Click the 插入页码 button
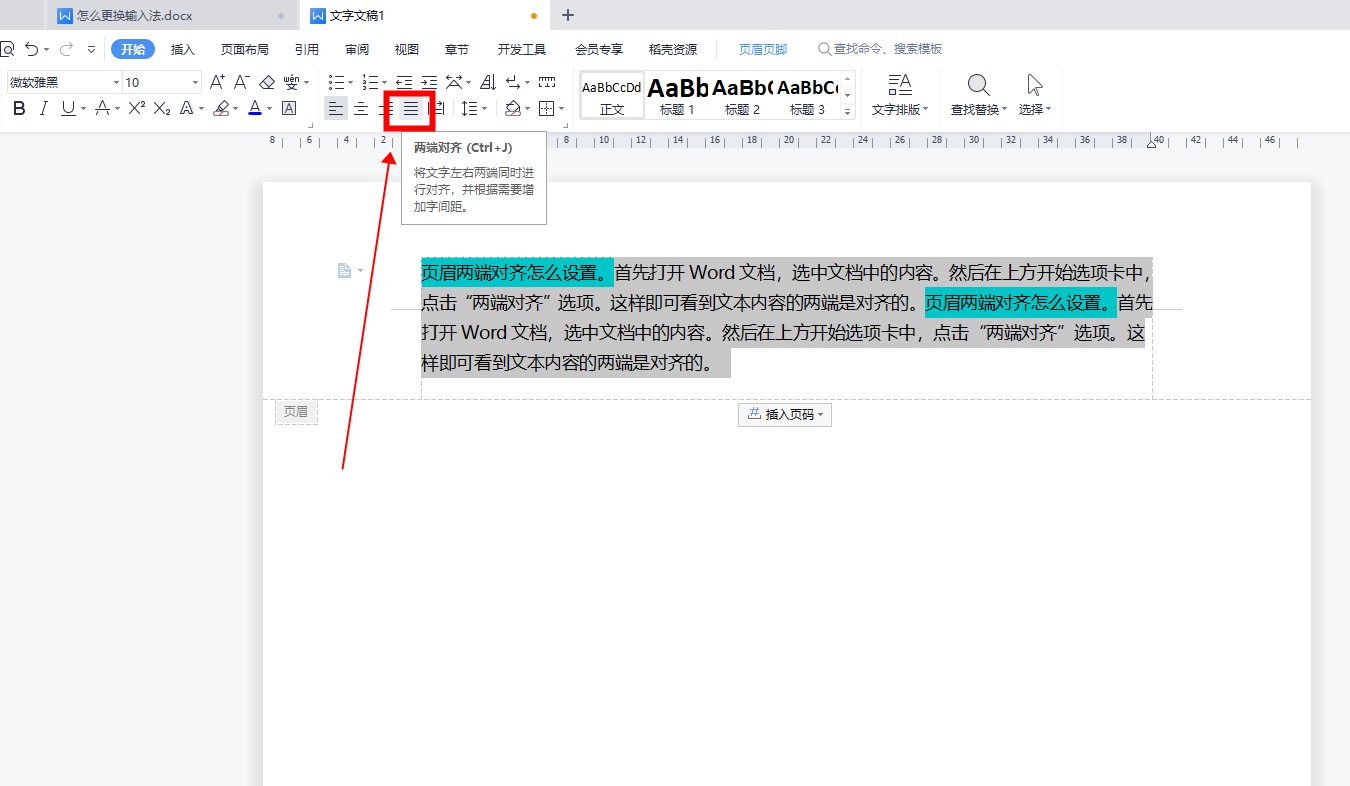This screenshot has width=1350, height=786. tap(785, 415)
